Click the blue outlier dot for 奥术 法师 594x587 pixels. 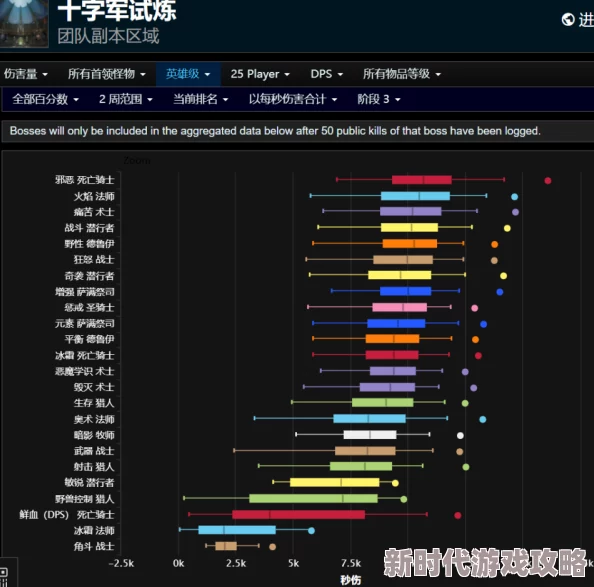click(482, 419)
